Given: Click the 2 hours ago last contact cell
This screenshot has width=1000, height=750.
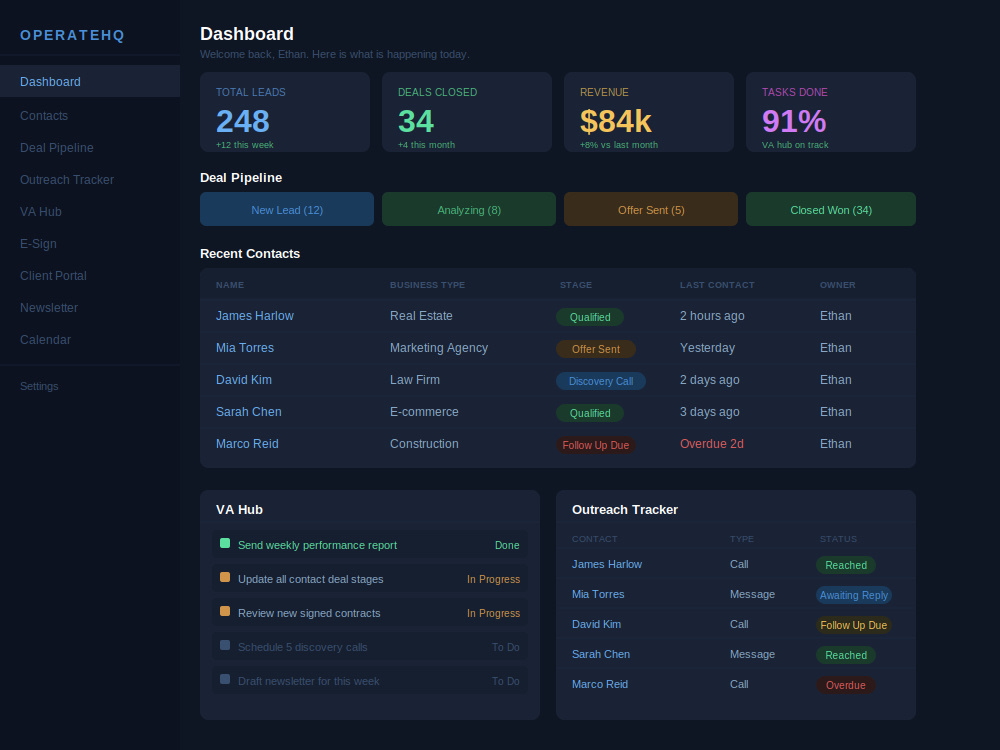Looking at the screenshot, I should (712, 316).
